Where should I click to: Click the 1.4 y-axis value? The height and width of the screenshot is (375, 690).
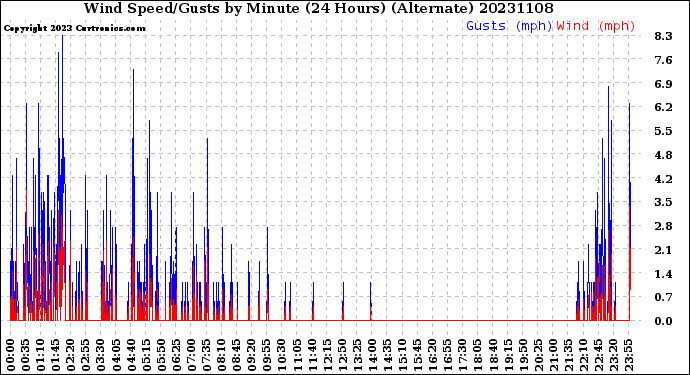pos(663,274)
